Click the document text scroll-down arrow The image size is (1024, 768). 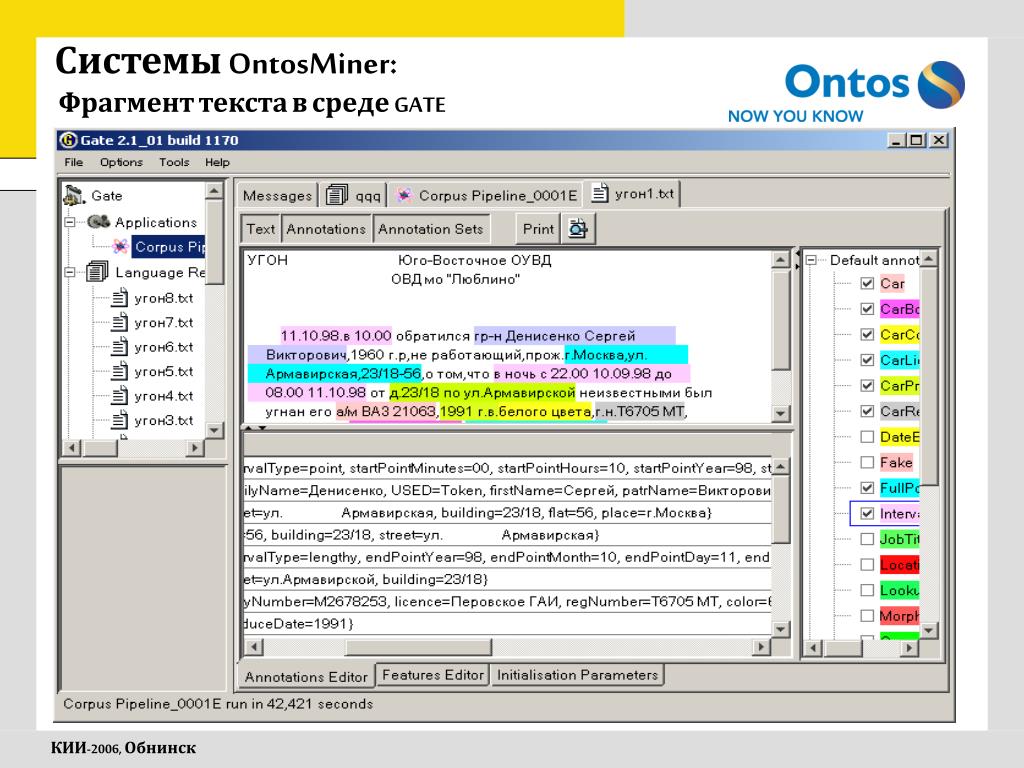tap(780, 413)
